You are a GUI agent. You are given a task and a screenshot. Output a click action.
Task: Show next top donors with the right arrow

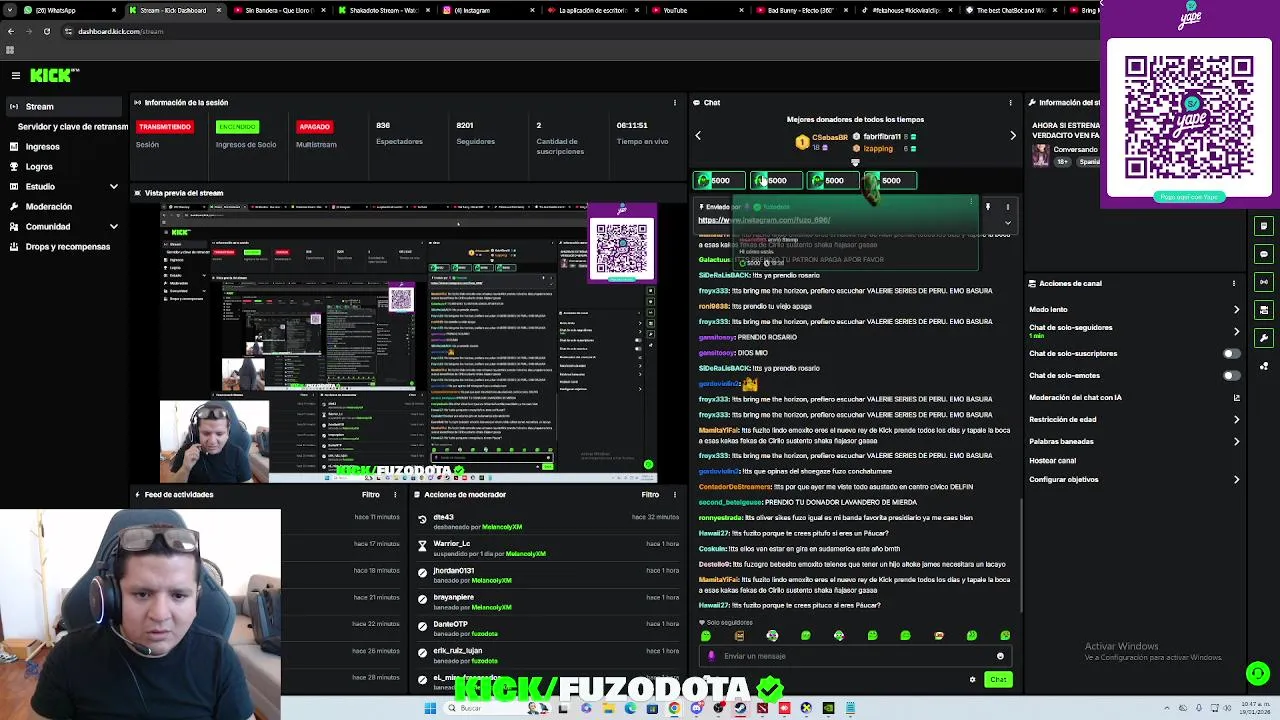(1012, 135)
